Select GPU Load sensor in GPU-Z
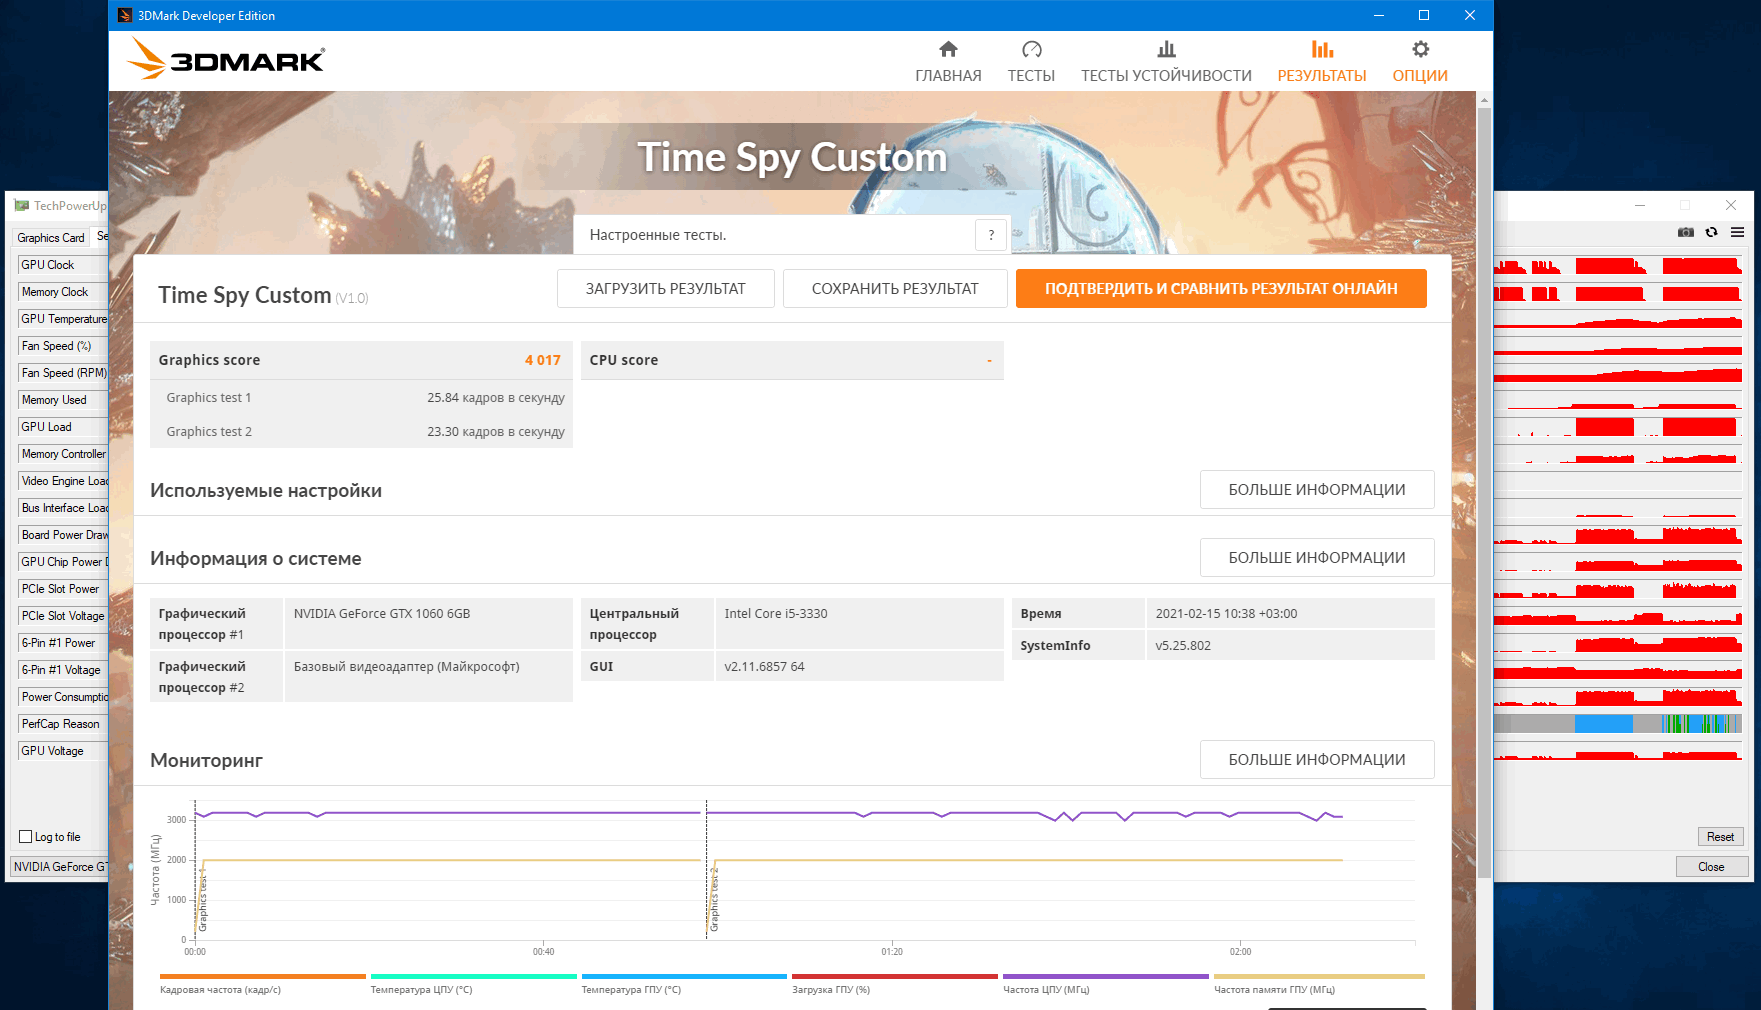Screen dimensions: 1761x1010 click(63, 427)
